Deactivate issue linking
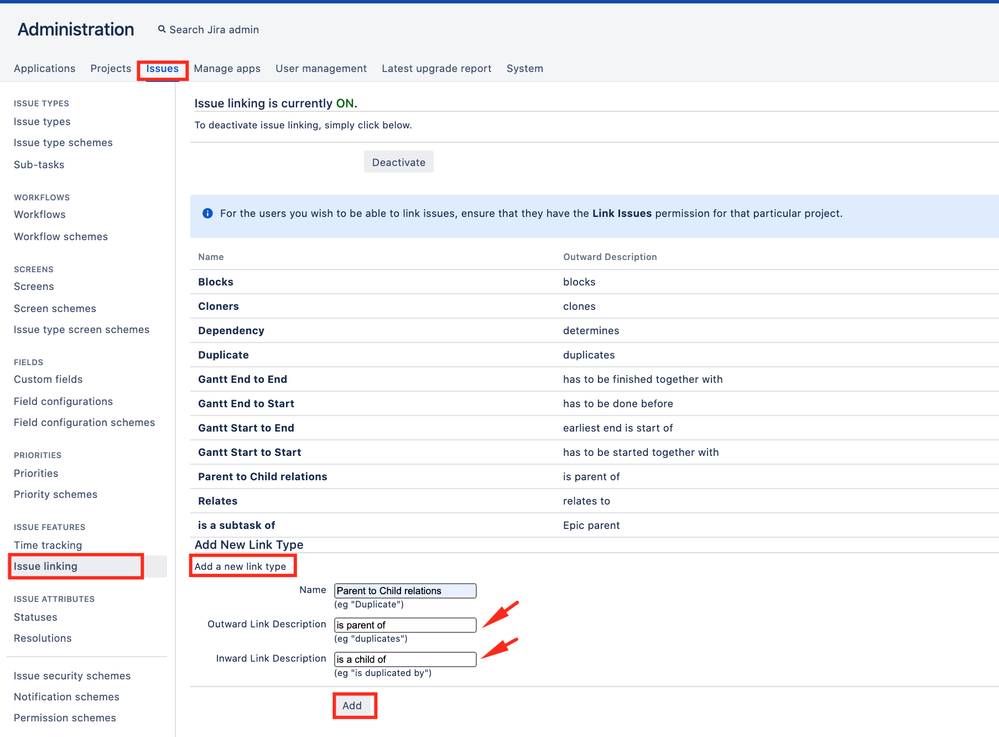 coord(399,162)
